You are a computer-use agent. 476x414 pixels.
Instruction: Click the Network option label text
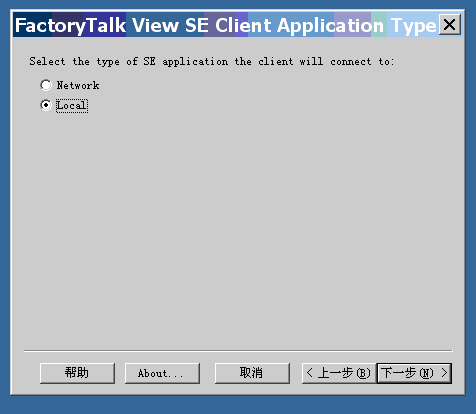[x=78, y=85]
